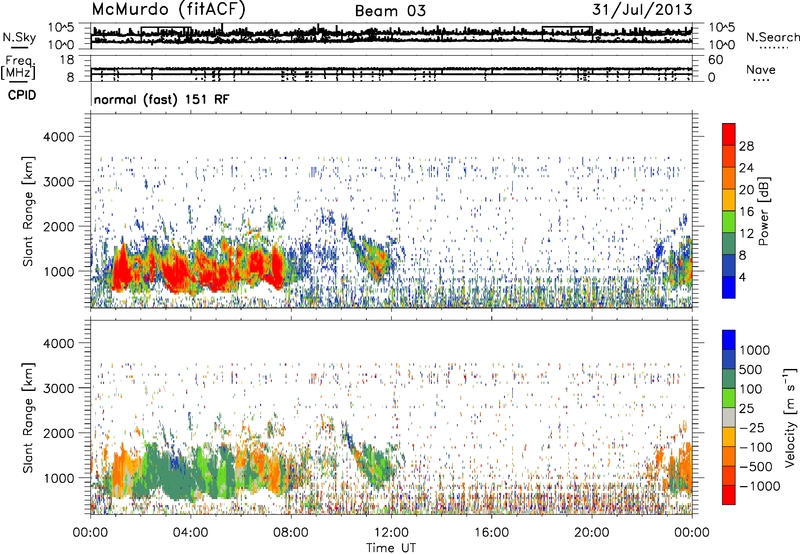Click the slanted echo streak near 11:00 in power panel
Image resolution: width=800 pixels, height=554 pixels.
tap(370, 253)
